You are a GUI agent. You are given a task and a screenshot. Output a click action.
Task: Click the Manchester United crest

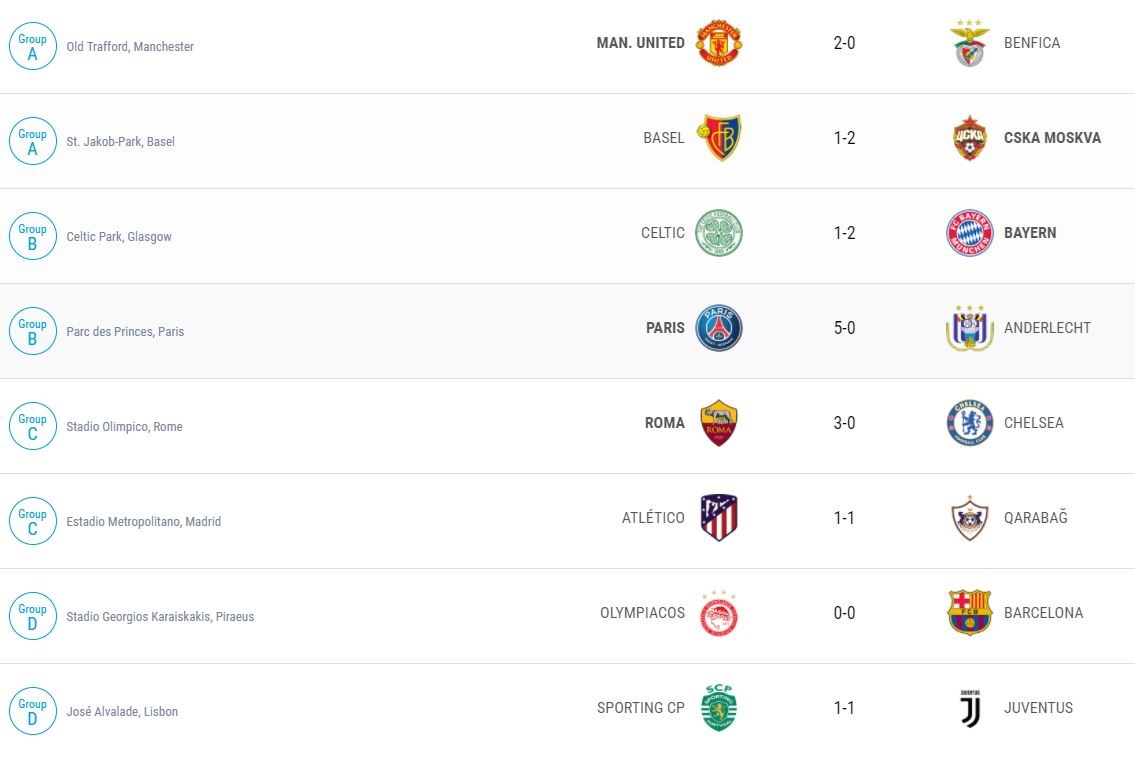[719, 43]
